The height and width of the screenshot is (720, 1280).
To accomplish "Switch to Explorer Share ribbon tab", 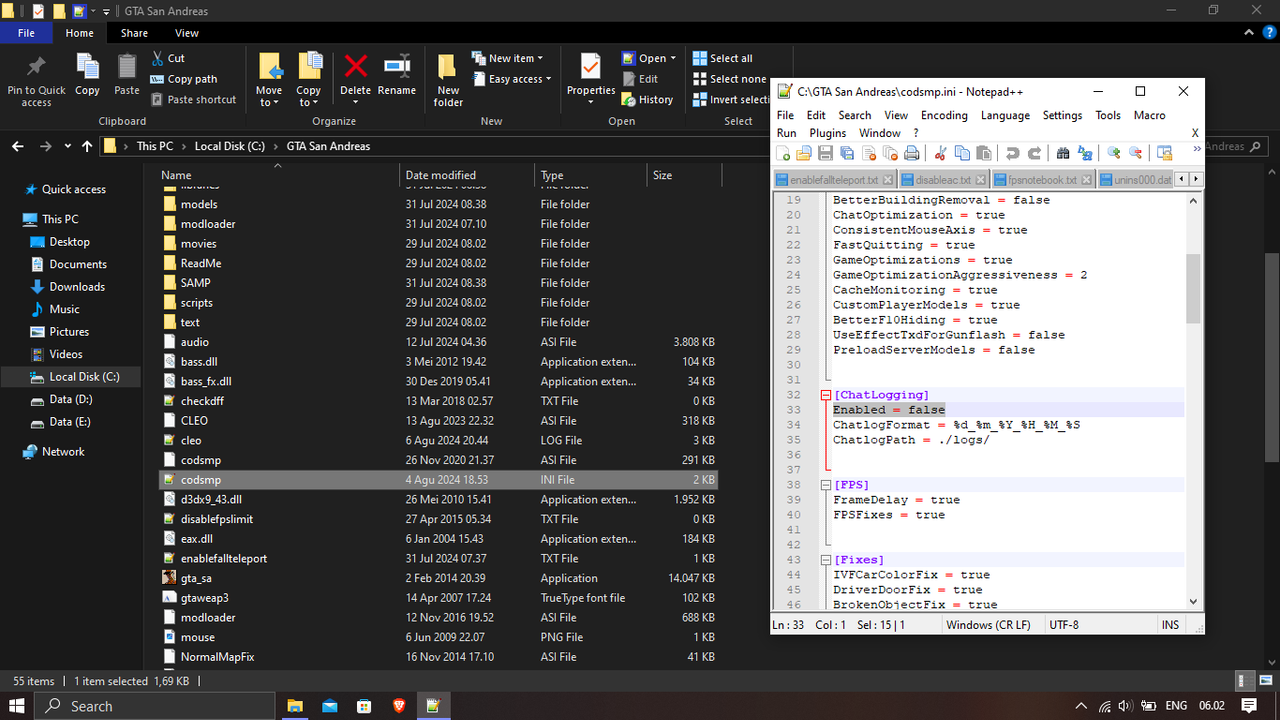I will (134, 33).
